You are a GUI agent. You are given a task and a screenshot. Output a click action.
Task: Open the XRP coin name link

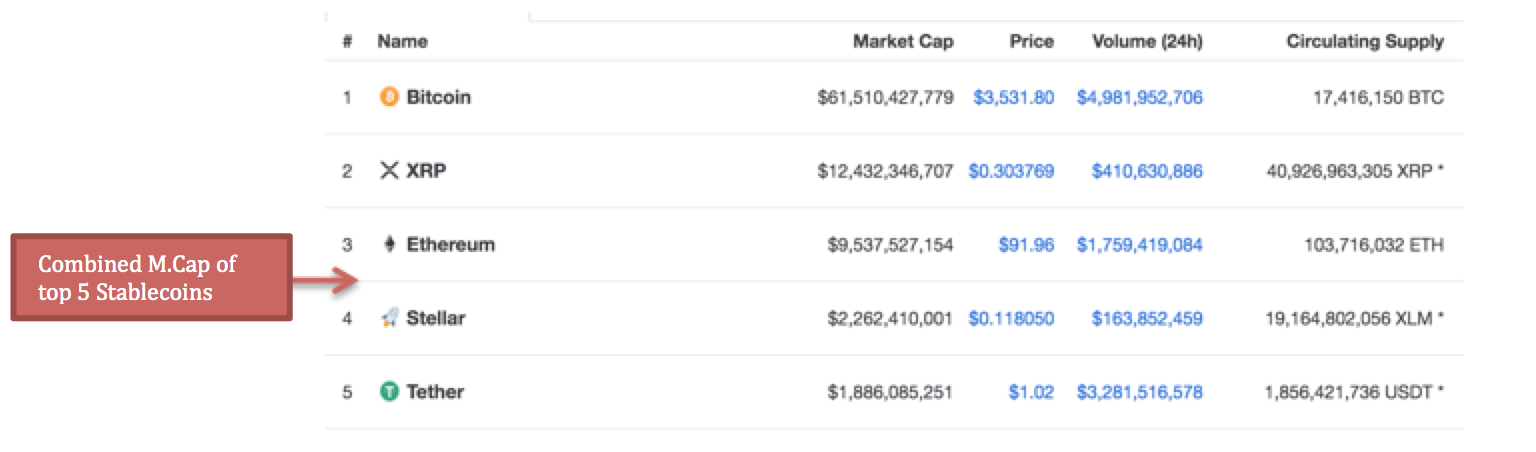tap(426, 171)
